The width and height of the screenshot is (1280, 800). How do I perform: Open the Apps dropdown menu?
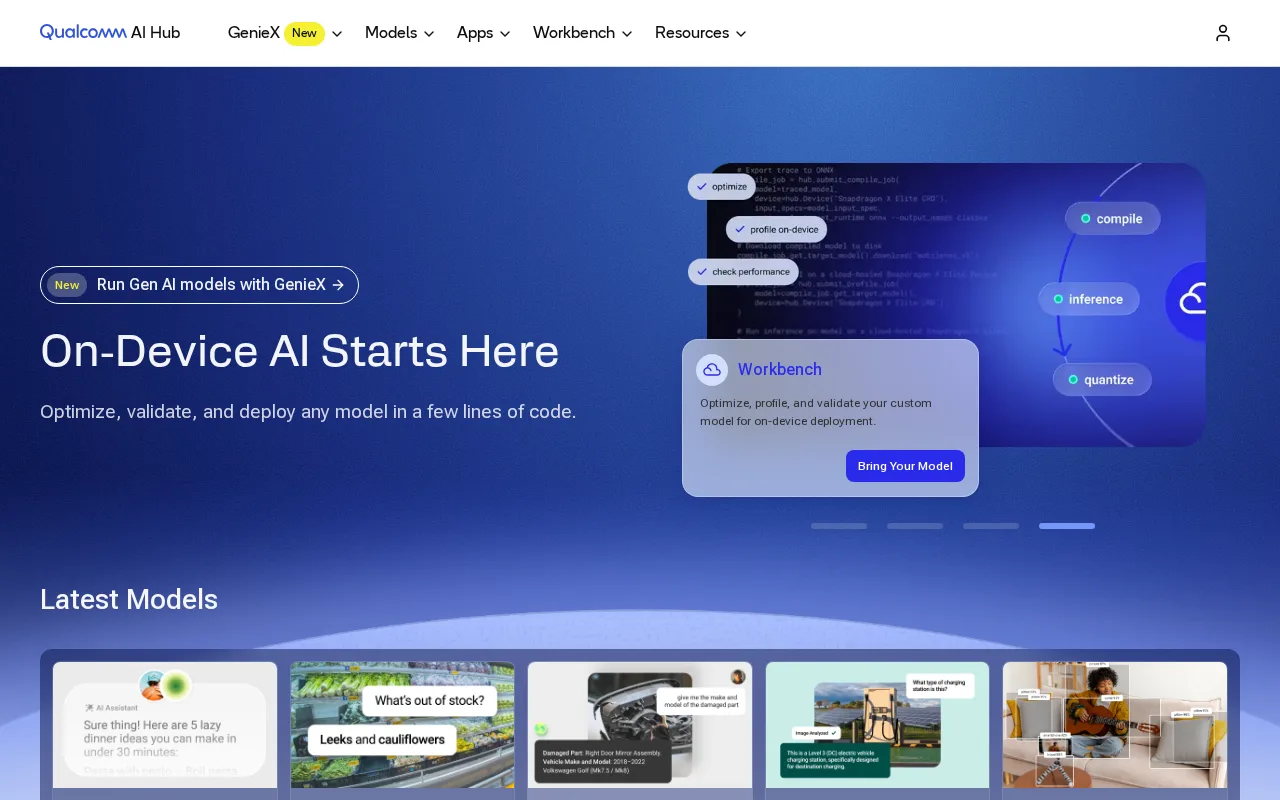coord(484,33)
